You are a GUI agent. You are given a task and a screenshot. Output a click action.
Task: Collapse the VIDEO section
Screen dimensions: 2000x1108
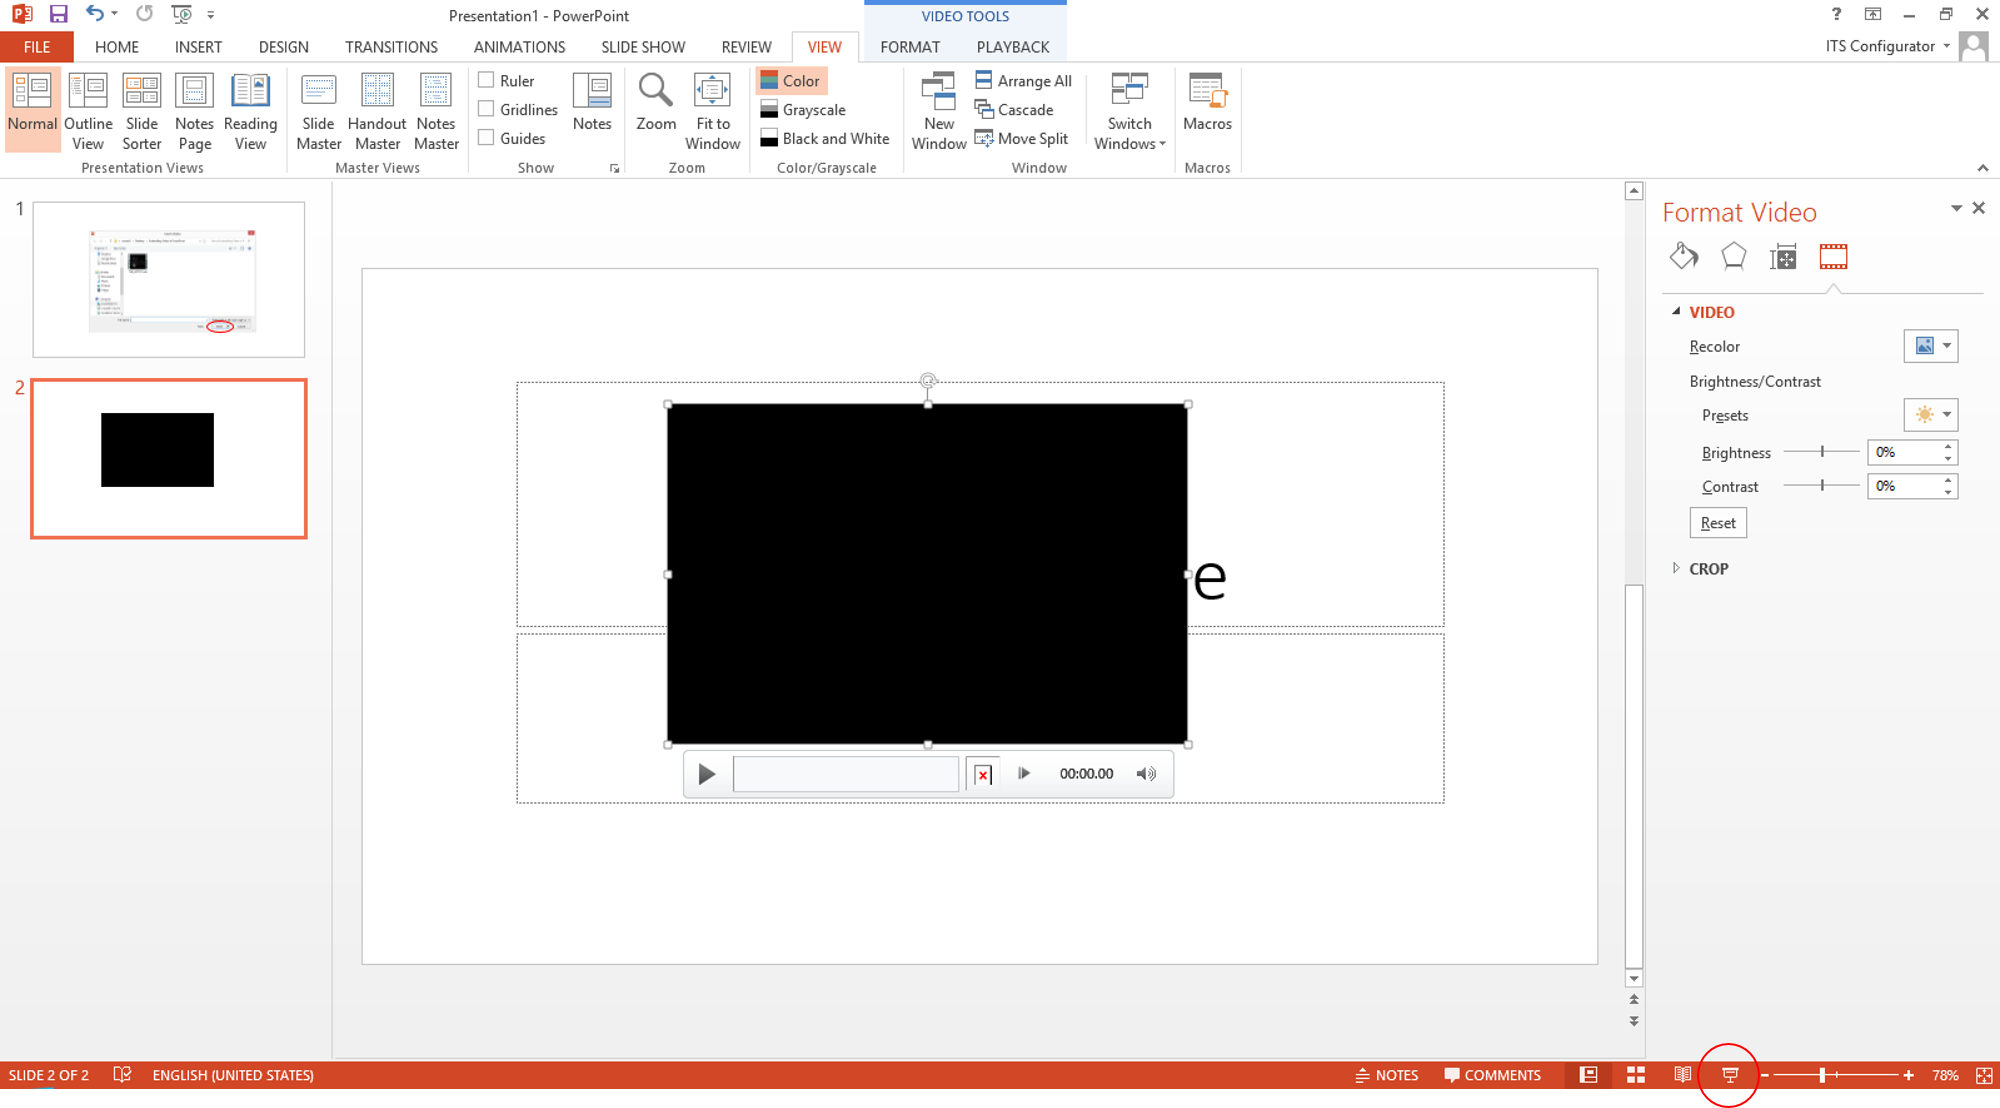1677,312
